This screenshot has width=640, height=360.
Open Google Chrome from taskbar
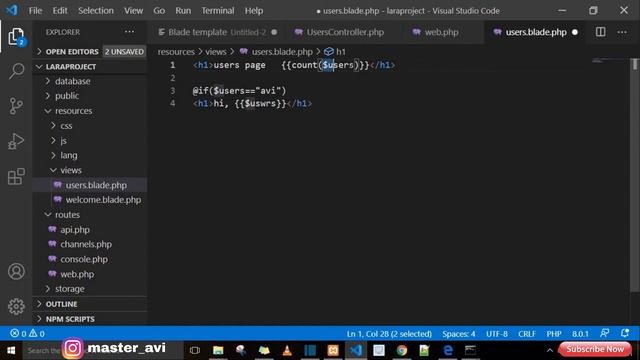(x=402, y=350)
